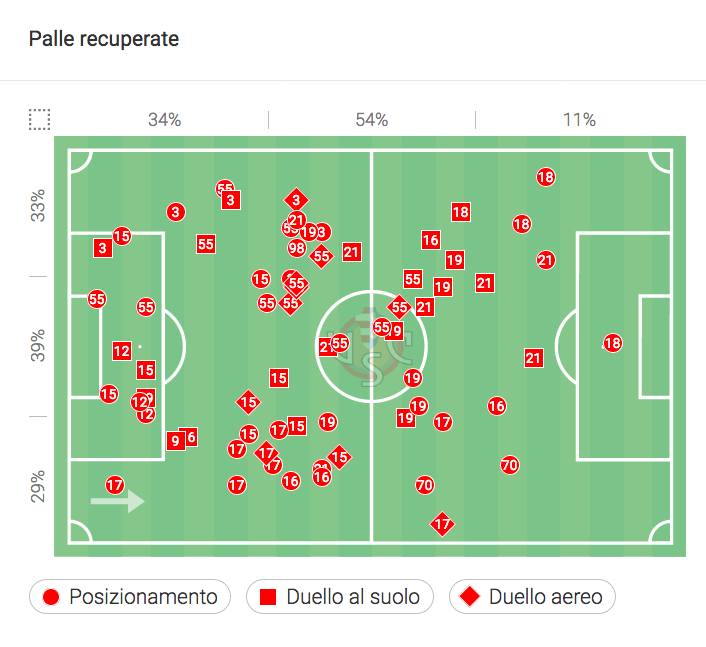Select the circle marker numbered 98
Screen dimensions: 706x647
[x=296, y=248]
